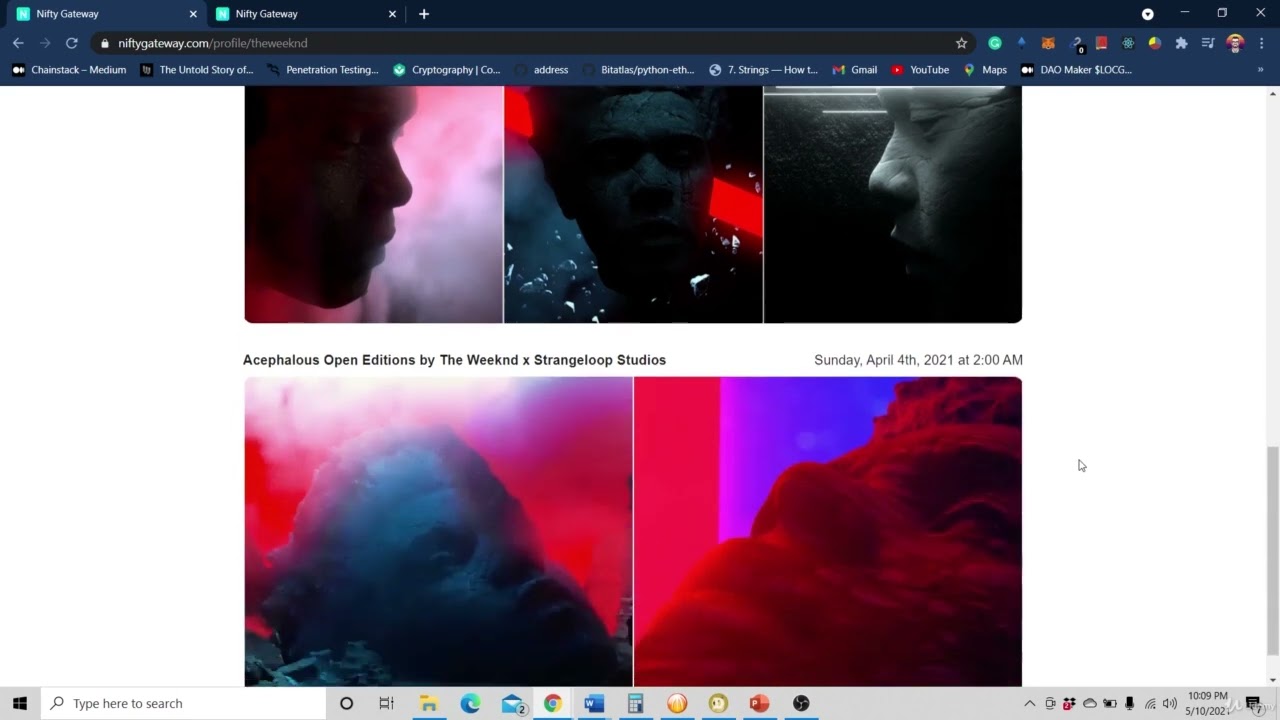Switch to Google Chrome on the taskbar
The height and width of the screenshot is (720, 1280).
pos(553,703)
